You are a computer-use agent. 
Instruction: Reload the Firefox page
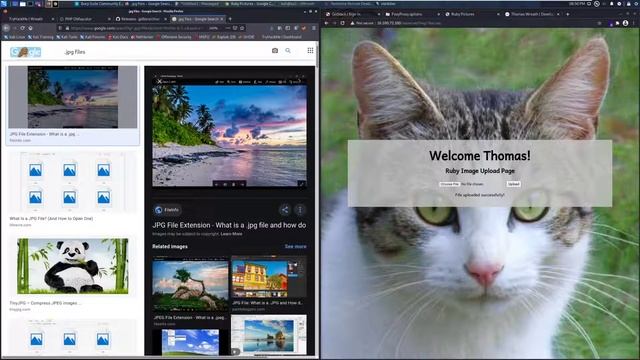[22, 28]
